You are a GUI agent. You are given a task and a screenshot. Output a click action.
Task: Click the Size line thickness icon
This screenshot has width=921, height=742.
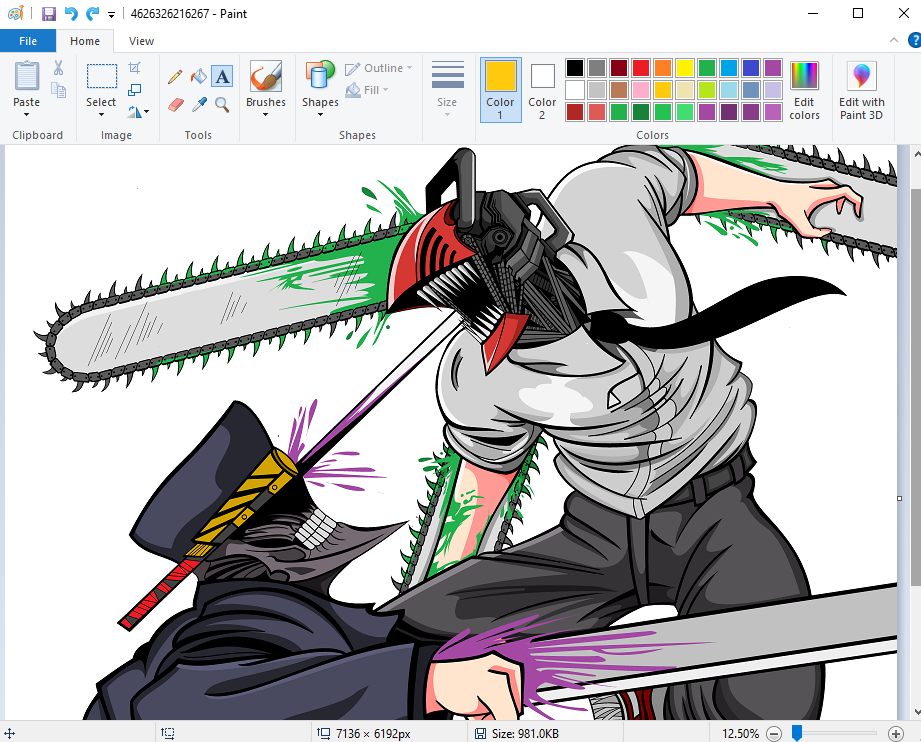click(x=448, y=75)
